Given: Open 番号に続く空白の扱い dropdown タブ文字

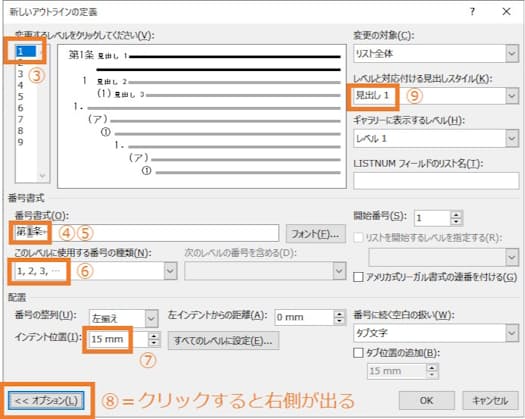Looking at the screenshot, I should pos(436,333).
